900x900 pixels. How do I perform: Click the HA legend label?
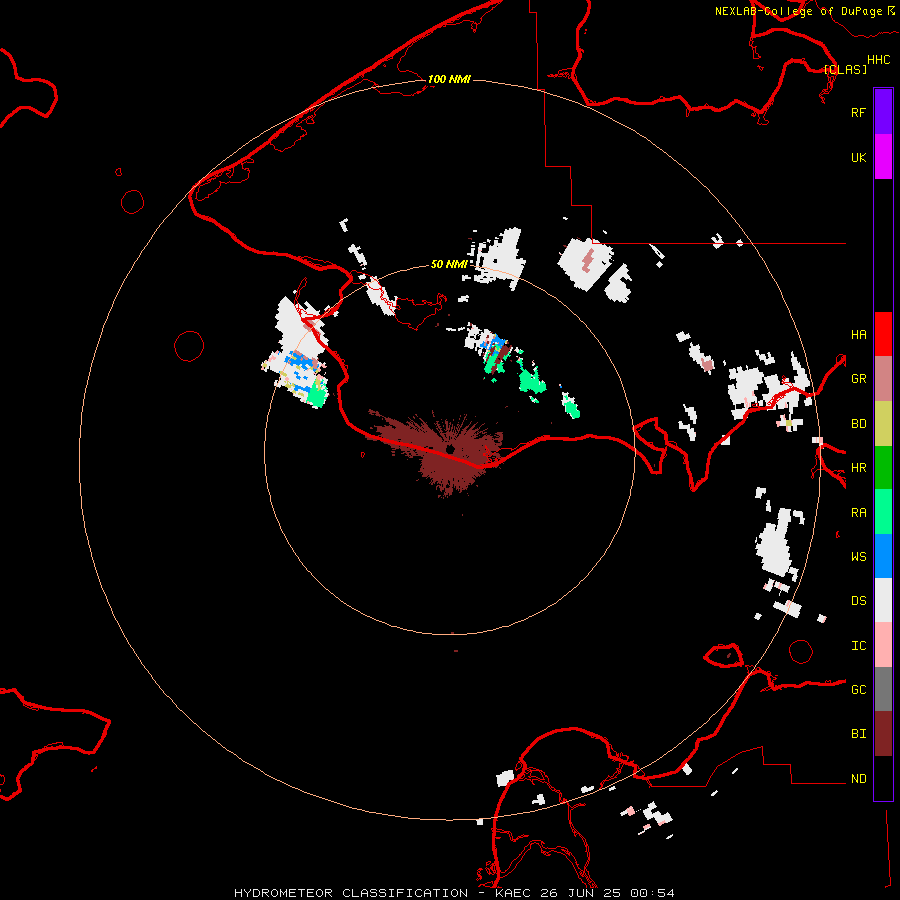click(x=858, y=335)
